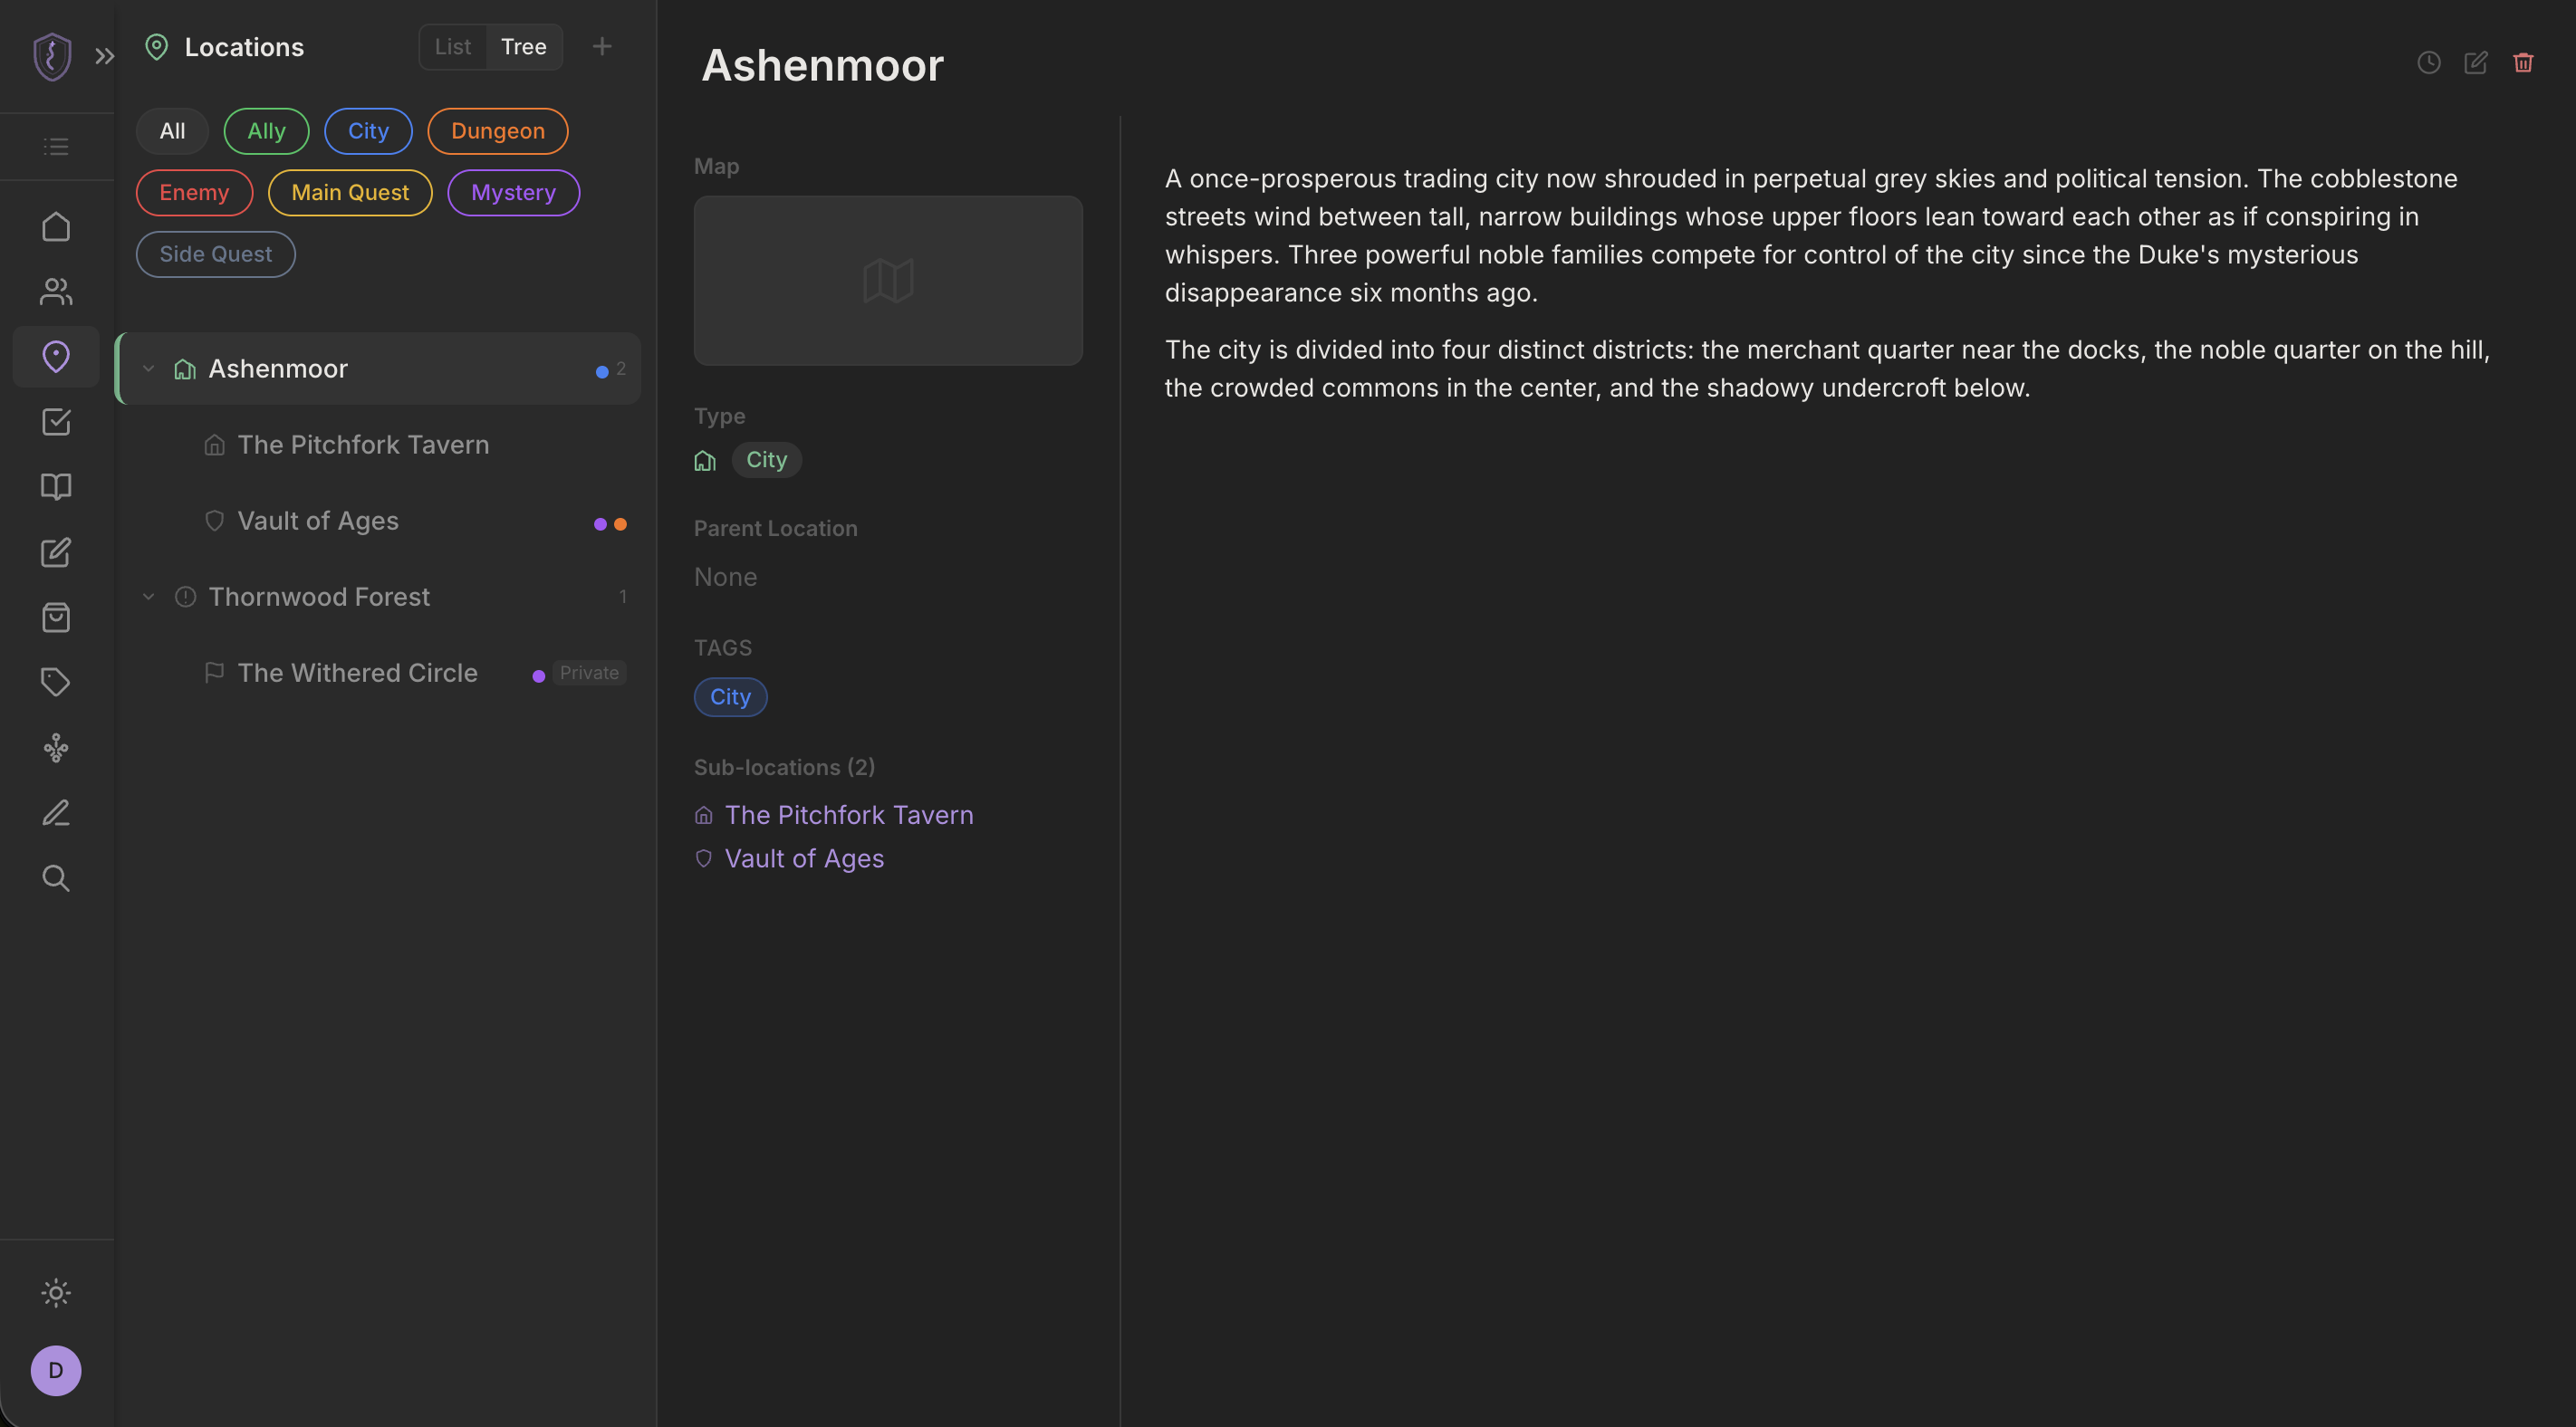Click the Sub-locations (2) heading

coord(784,767)
